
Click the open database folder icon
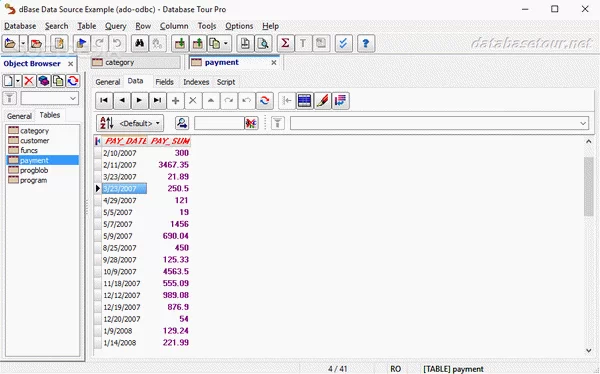(10, 43)
